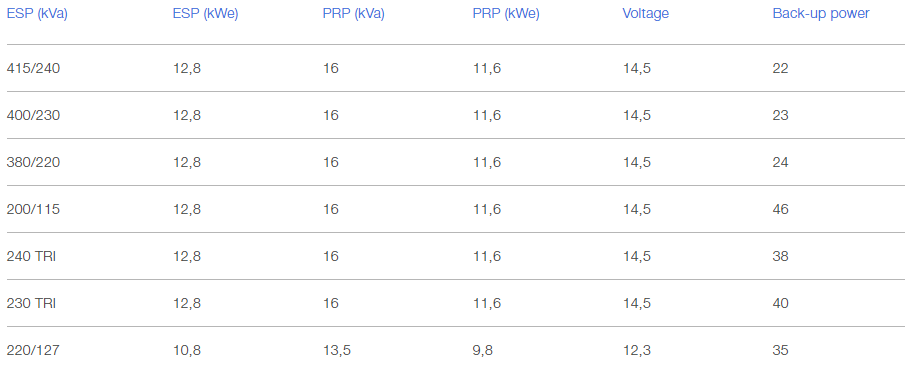Select the 415/240 row label
905x381 pixels.
[x=33, y=69]
